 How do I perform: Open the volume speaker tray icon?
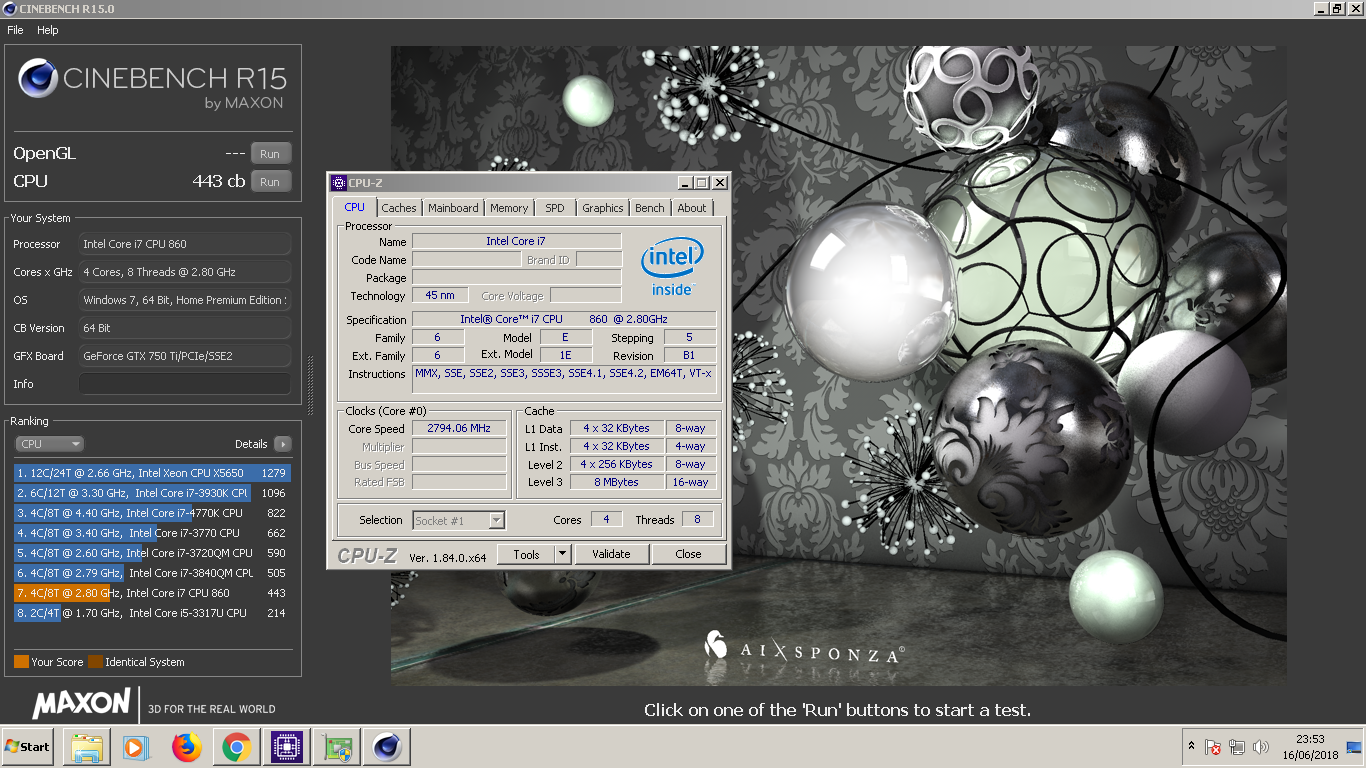coord(1261,747)
